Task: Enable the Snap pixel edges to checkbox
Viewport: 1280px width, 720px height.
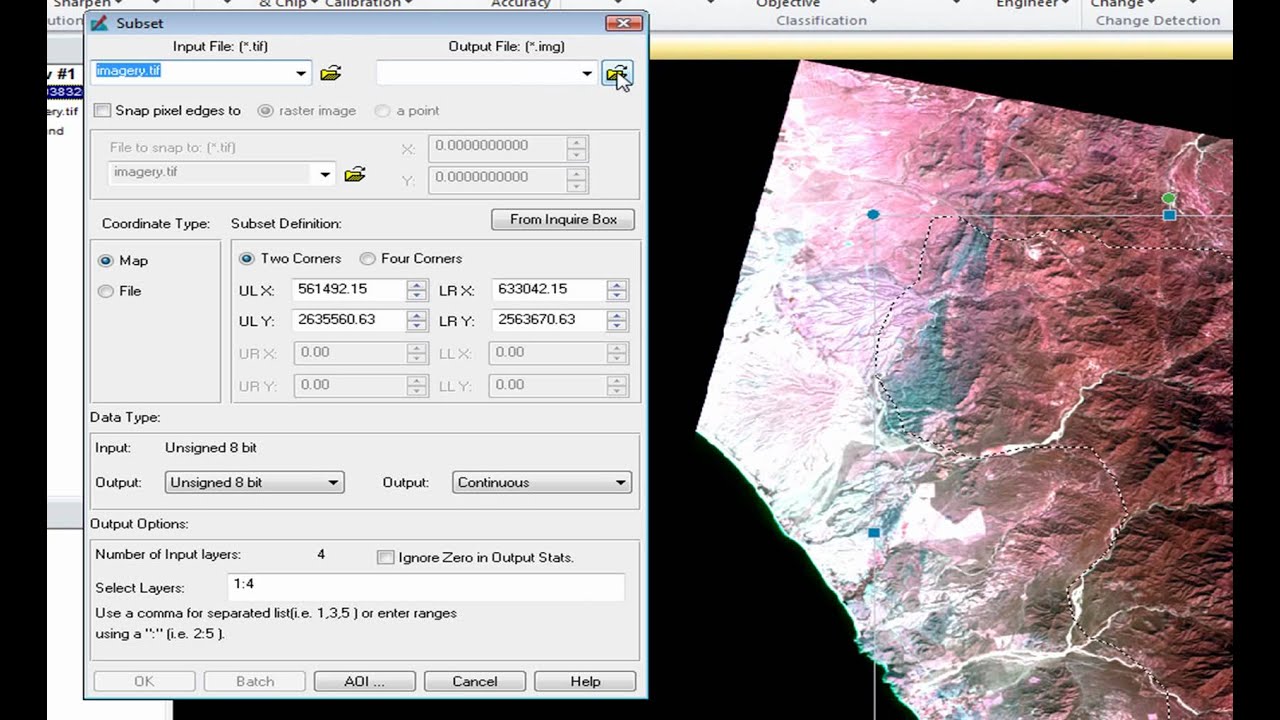Action: tap(102, 111)
